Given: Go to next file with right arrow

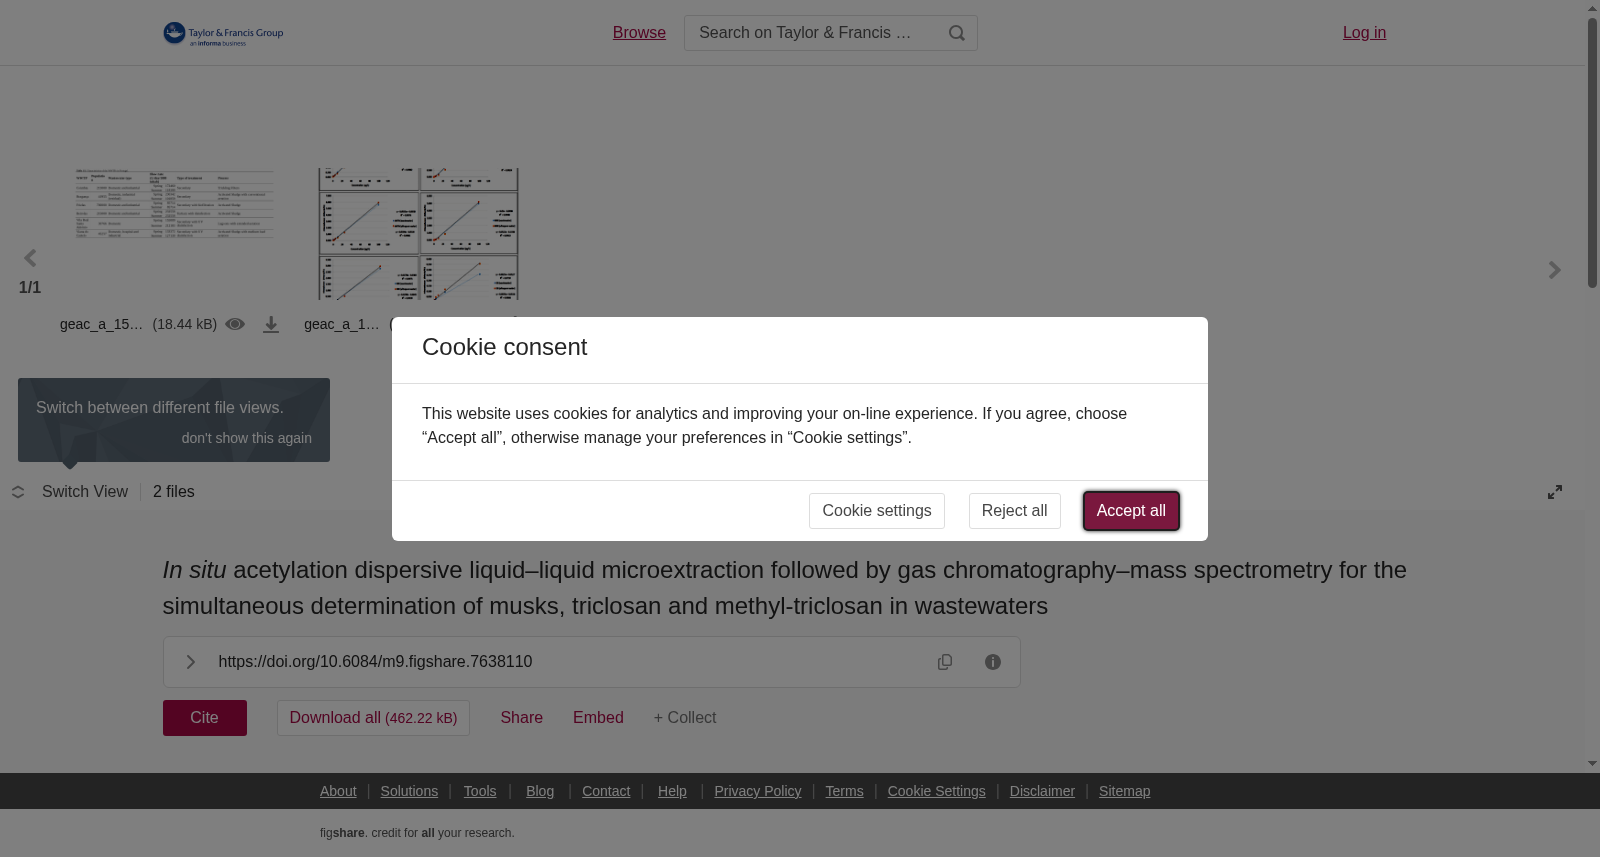Looking at the screenshot, I should [x=1554, y=270].
